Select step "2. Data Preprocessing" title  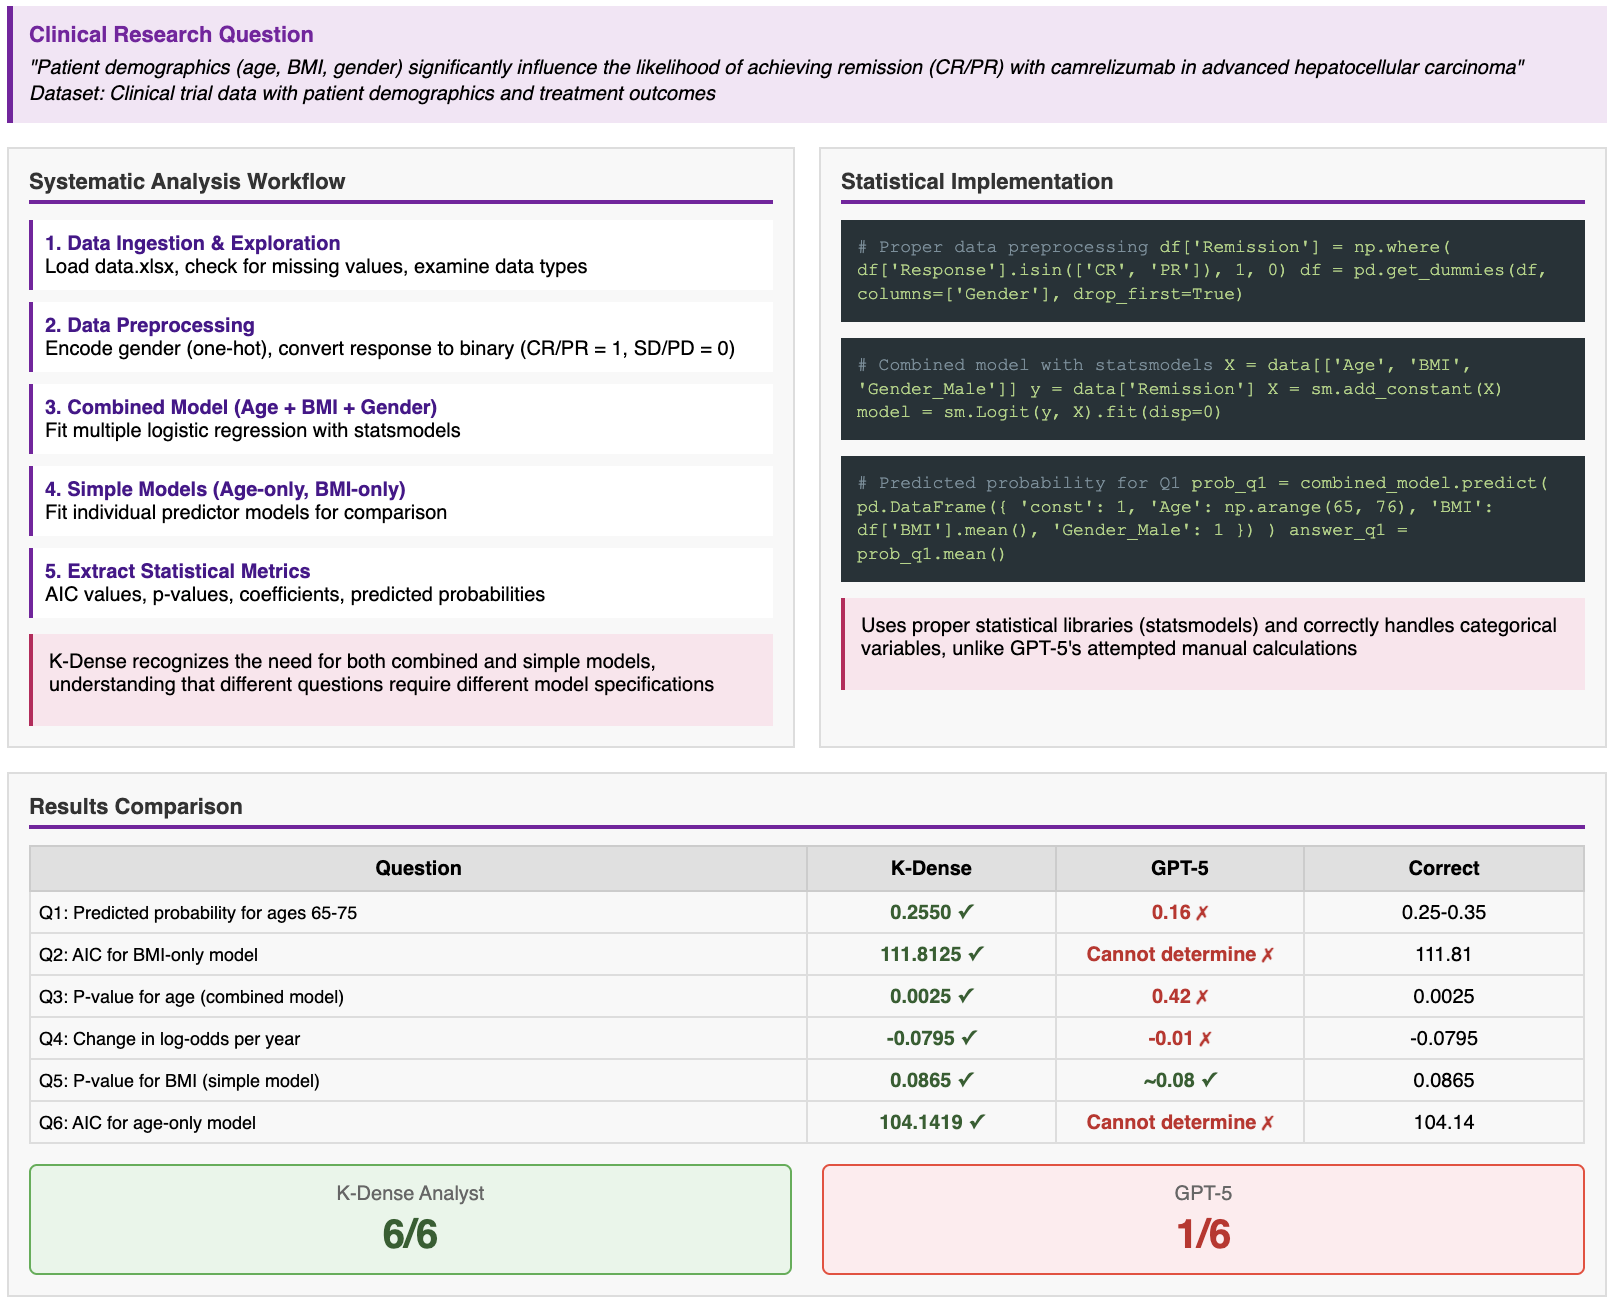150,325
